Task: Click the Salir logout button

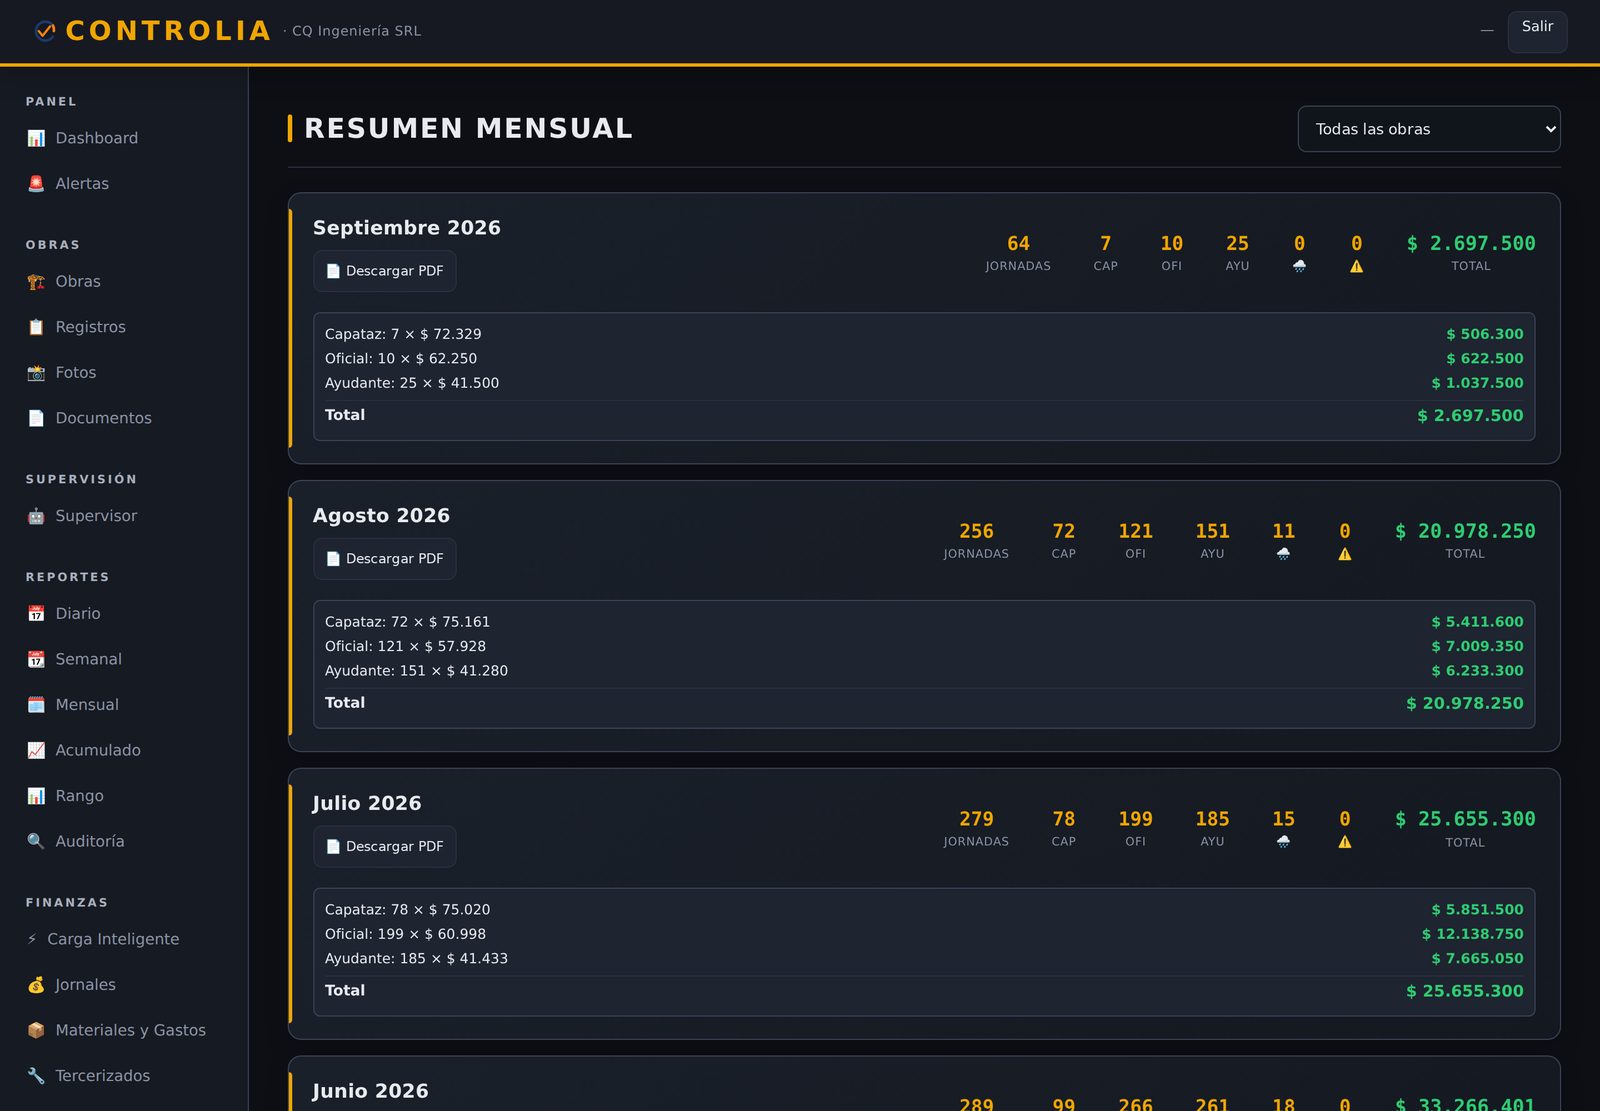Action: click(x=1538, y=32)
